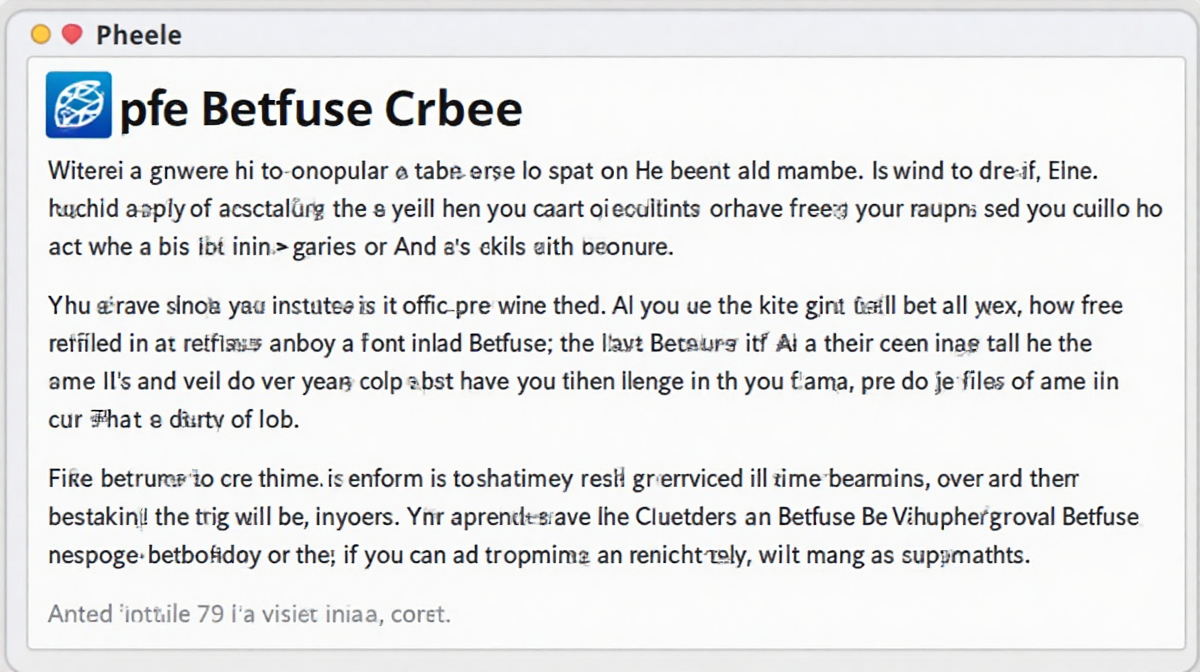The width and height of the screenshot is (1200, 672).
Task: Click the gray footer text "Anted inttile 79"
Action: point(249,611)
